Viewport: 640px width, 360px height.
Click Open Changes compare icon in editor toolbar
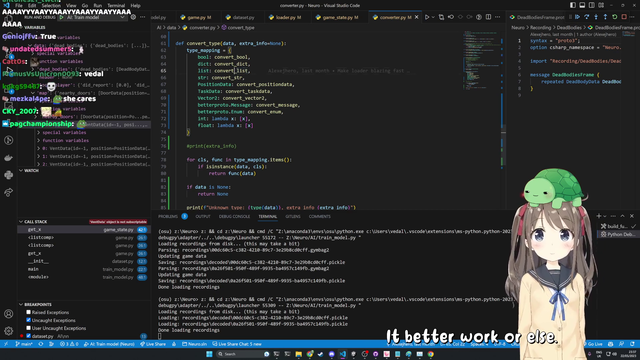(441, 17)
